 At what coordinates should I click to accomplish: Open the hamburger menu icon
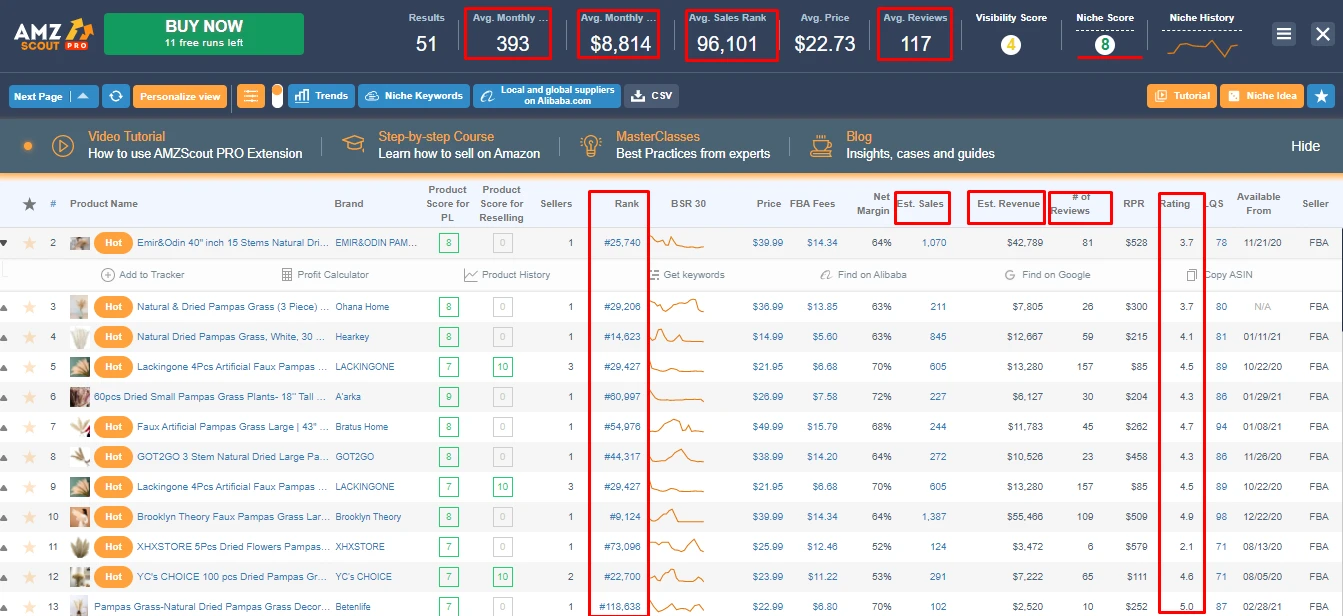[1284, 33]
